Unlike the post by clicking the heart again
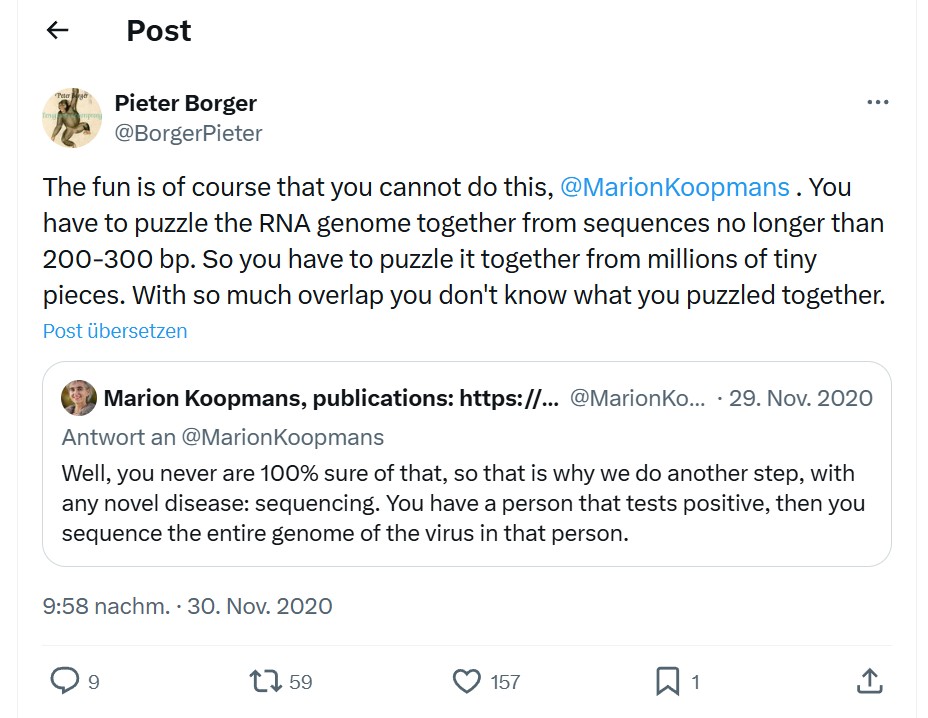The height and width of the screenshot is (718, 928). pyautogui.click(x=466, y=681)
